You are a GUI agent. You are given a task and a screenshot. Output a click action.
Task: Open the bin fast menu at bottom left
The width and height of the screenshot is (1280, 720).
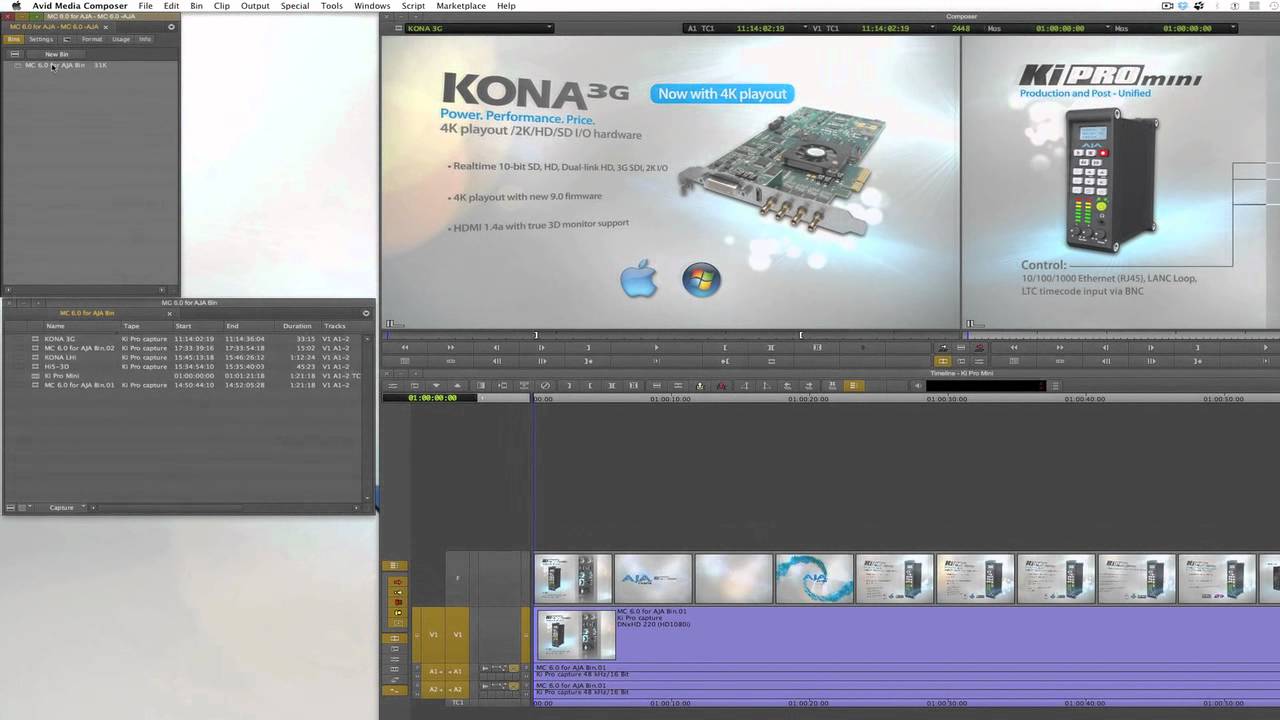[x=12, y=508]
